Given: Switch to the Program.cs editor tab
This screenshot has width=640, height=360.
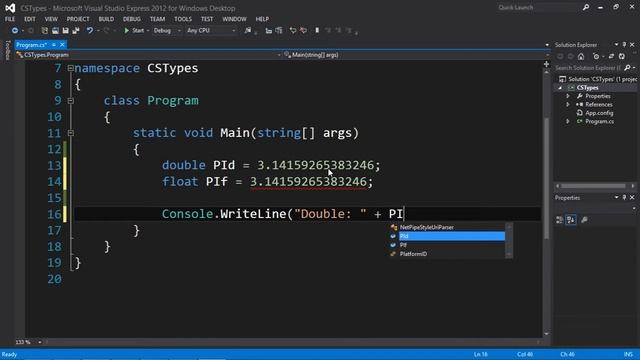Looking at the screenshot, I should coord(32,45).
